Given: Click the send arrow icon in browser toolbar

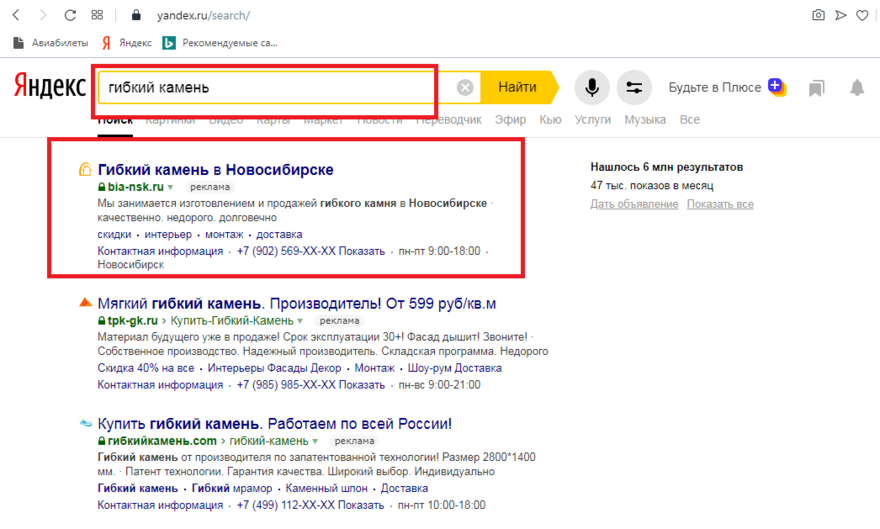Looking at the screenshot, I should pos(840,15).
